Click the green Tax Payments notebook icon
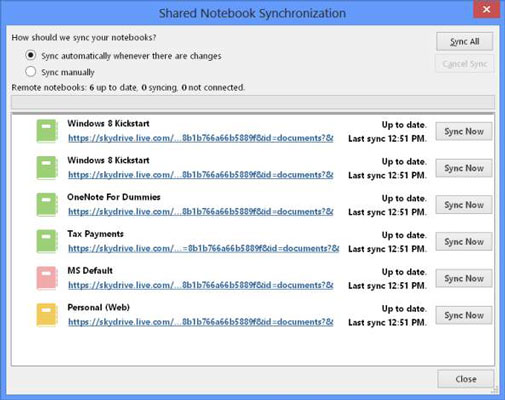Image resolution: width=505 pixels, height=400 pixels. point(47,241)
